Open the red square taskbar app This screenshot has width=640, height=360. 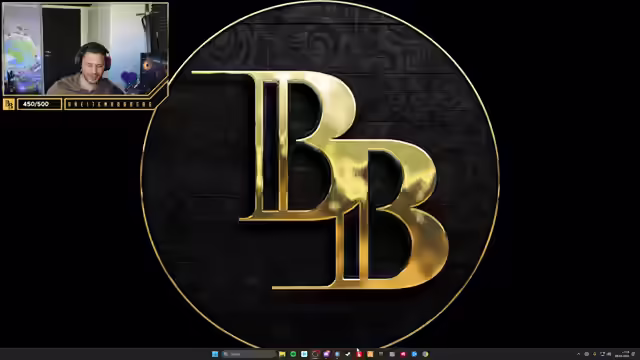[359, 354]
